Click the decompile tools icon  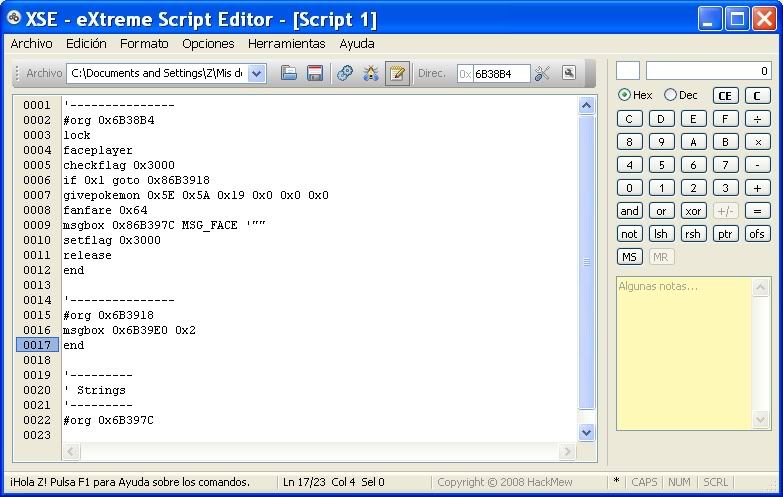pyautogui.click(x=542, y=73)
